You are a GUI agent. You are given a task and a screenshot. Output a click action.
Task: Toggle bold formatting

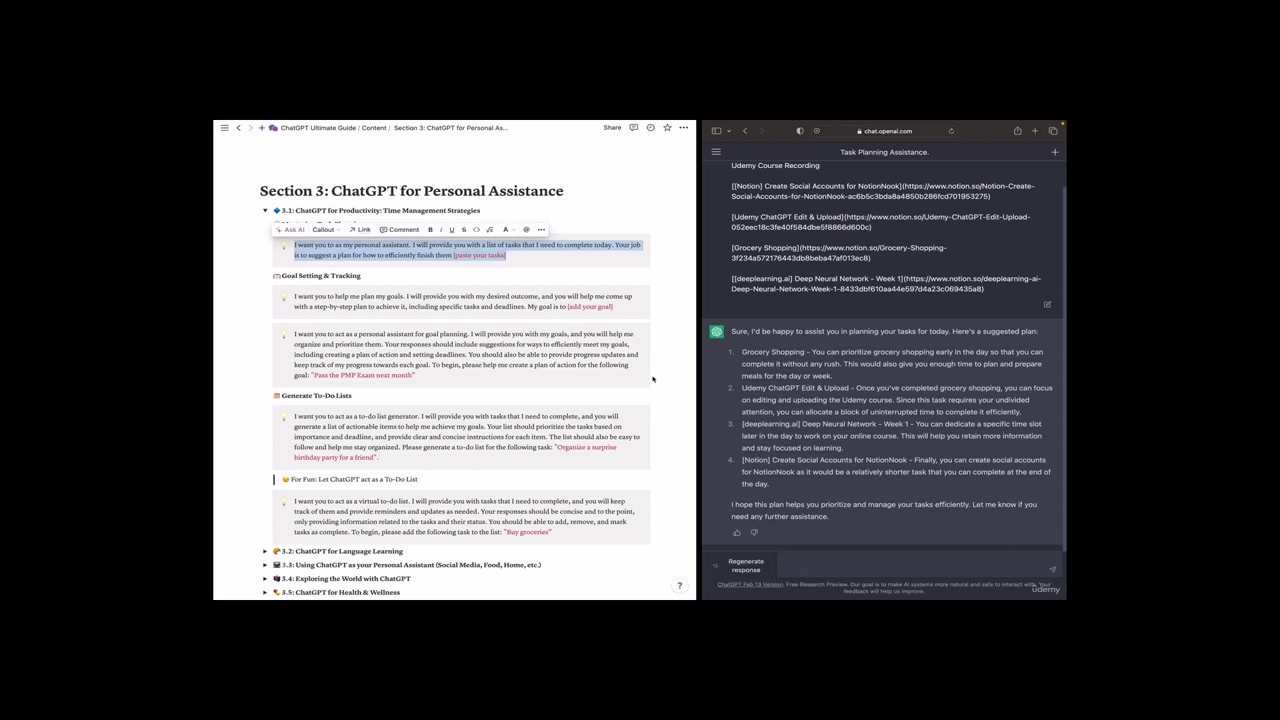(430, 230)
